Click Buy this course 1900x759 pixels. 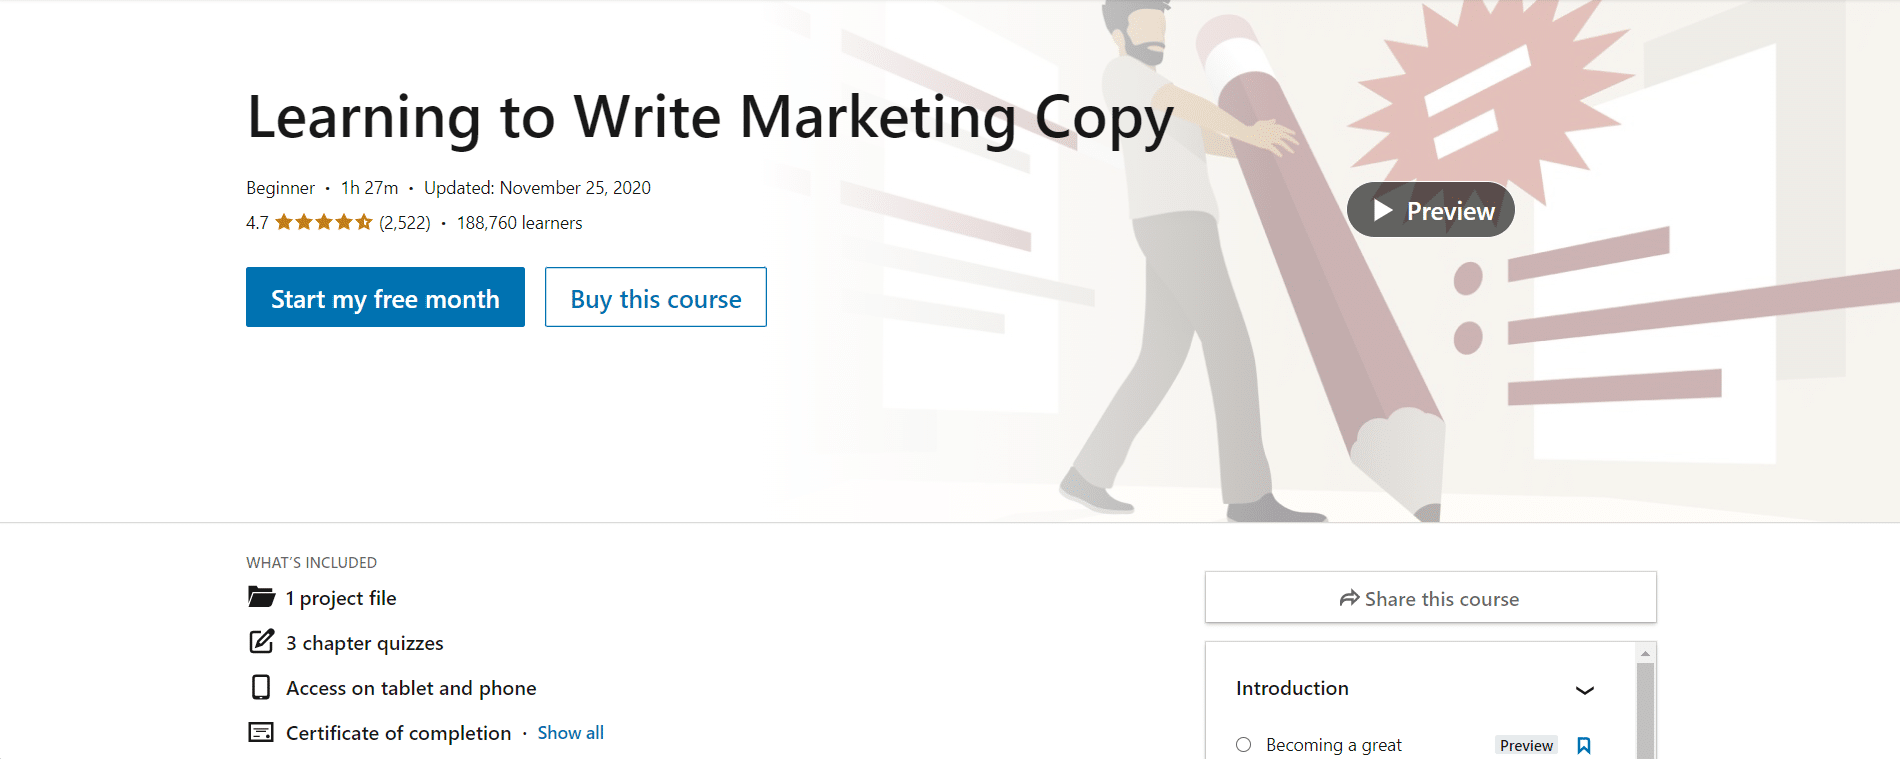tap(655, 297)
